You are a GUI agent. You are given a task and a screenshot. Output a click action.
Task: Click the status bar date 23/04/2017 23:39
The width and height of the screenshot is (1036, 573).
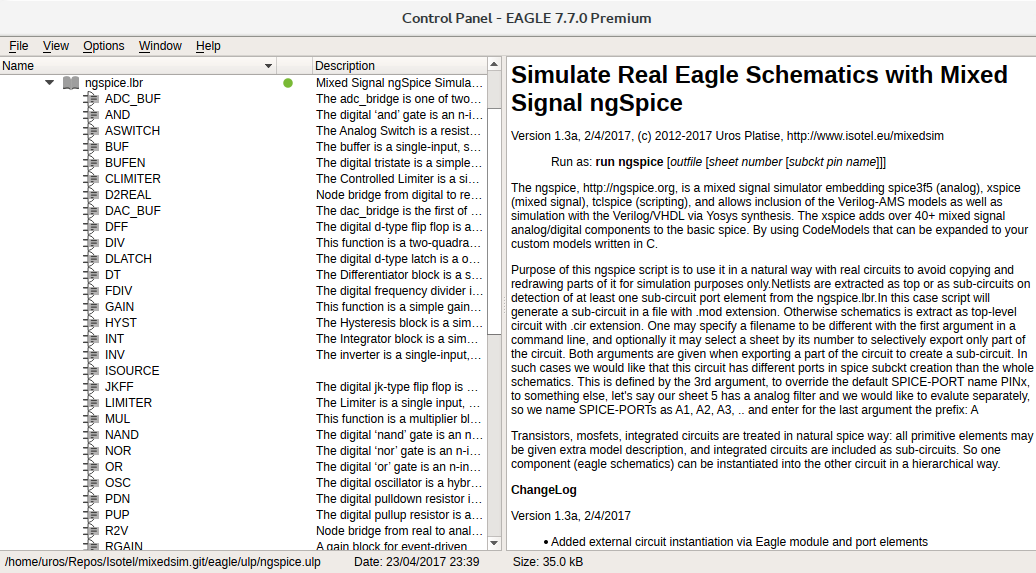coord(416,562)
